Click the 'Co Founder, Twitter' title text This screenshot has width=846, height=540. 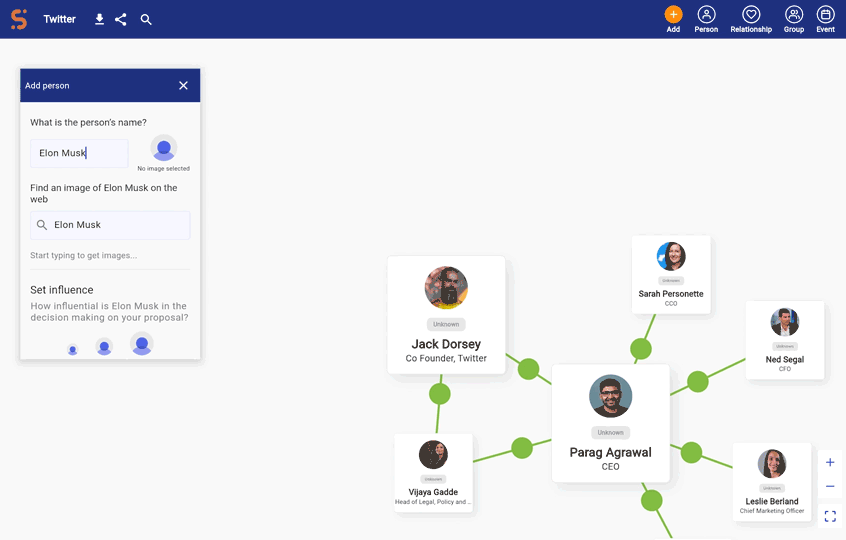[x=446, y=359]
